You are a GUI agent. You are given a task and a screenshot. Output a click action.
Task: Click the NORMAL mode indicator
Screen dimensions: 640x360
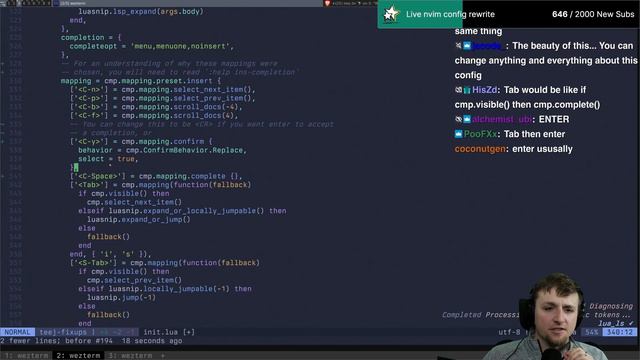[17, 332]
